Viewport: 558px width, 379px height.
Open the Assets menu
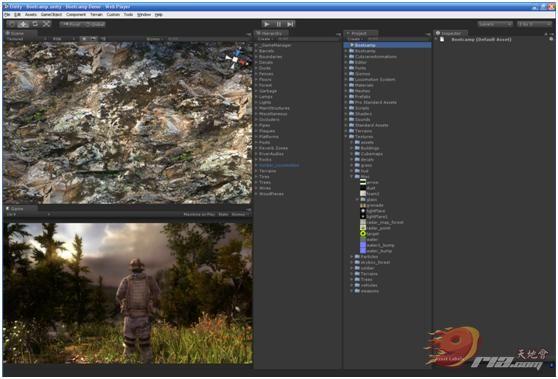[31, 15]
